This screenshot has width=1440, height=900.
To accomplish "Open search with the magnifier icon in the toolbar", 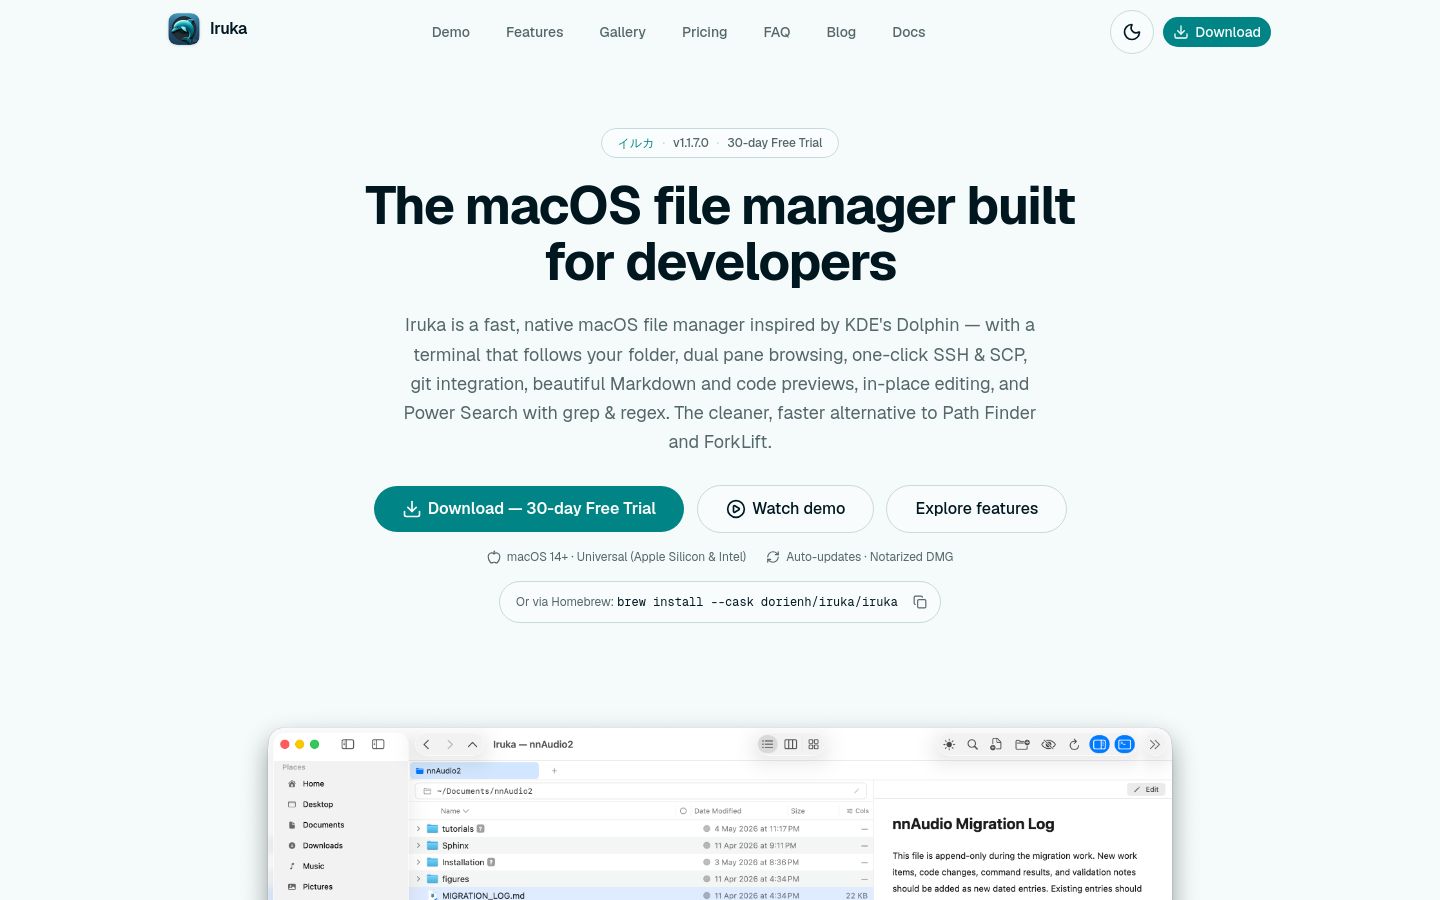I will (972, 744).
